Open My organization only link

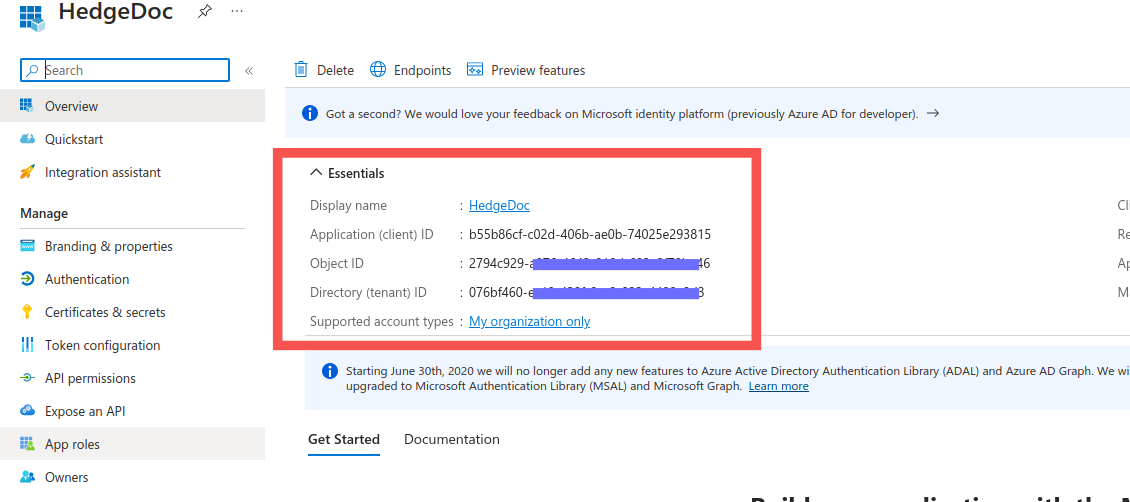(529, 321)
